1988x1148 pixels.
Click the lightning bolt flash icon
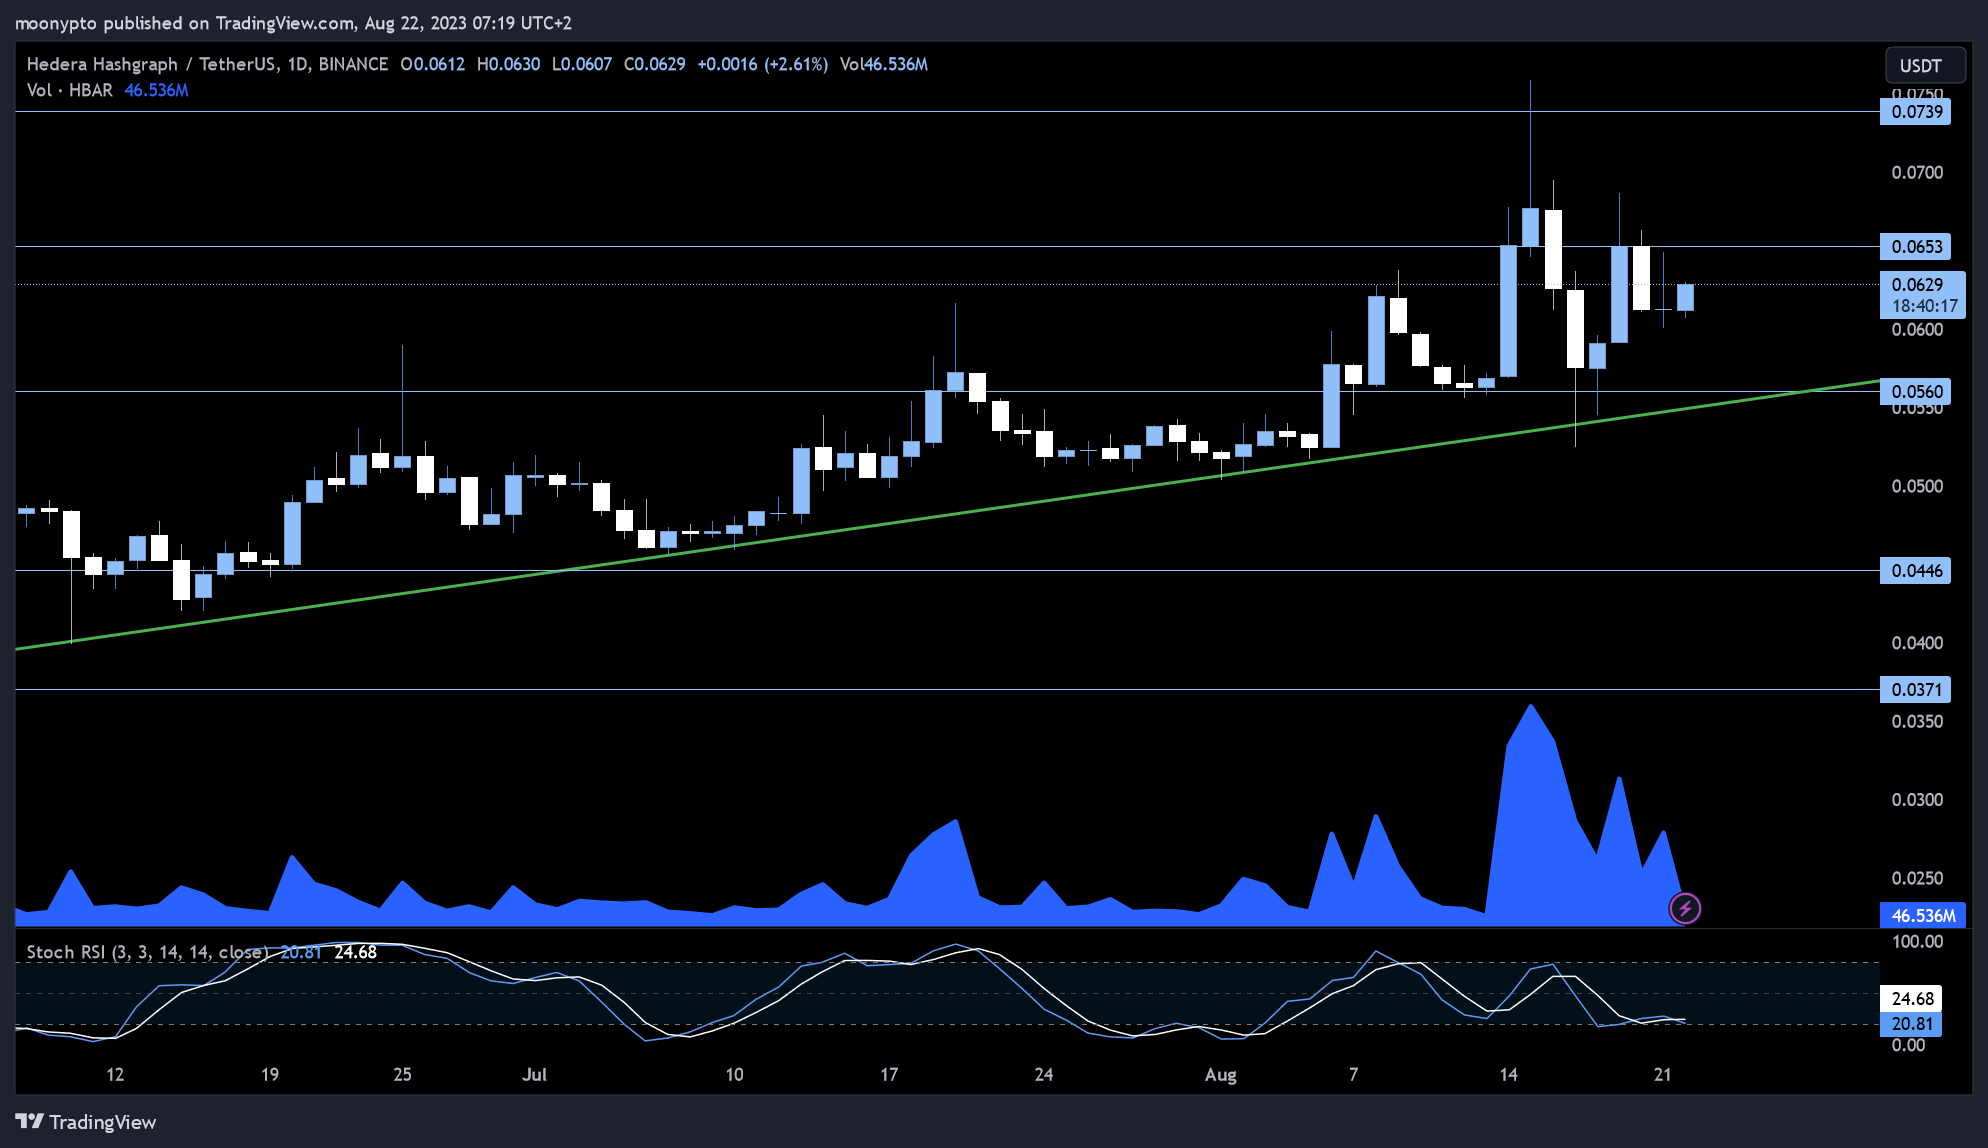pyautogui.click(x=1685, y=908)
